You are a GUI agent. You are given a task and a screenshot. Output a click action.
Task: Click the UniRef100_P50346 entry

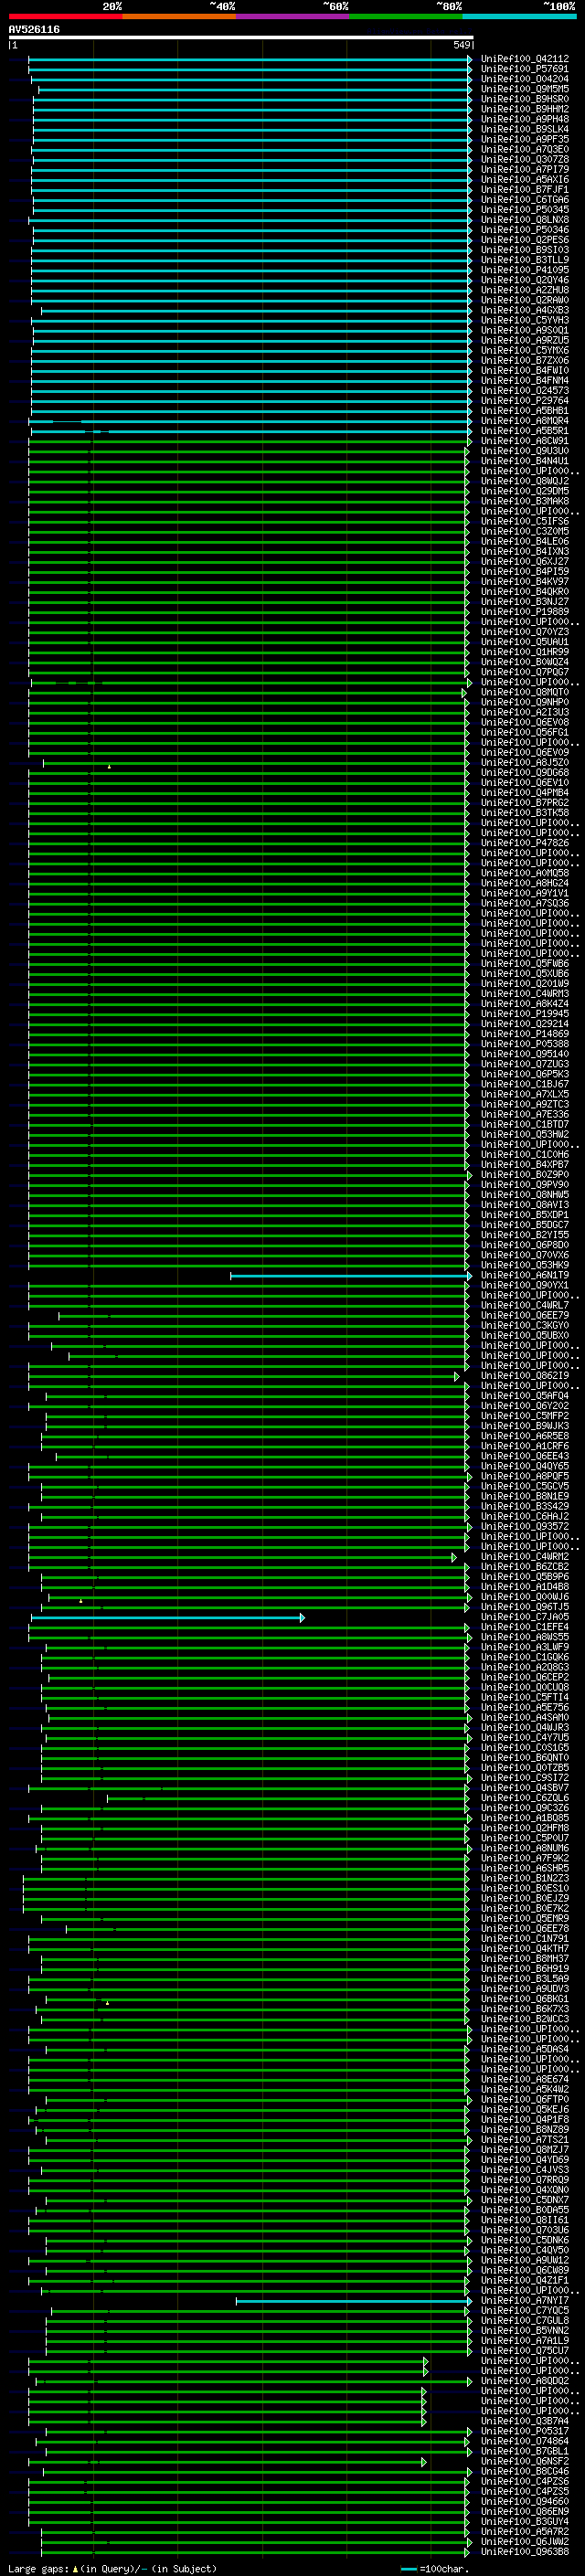pyautogui.click(x=524, y=229)
